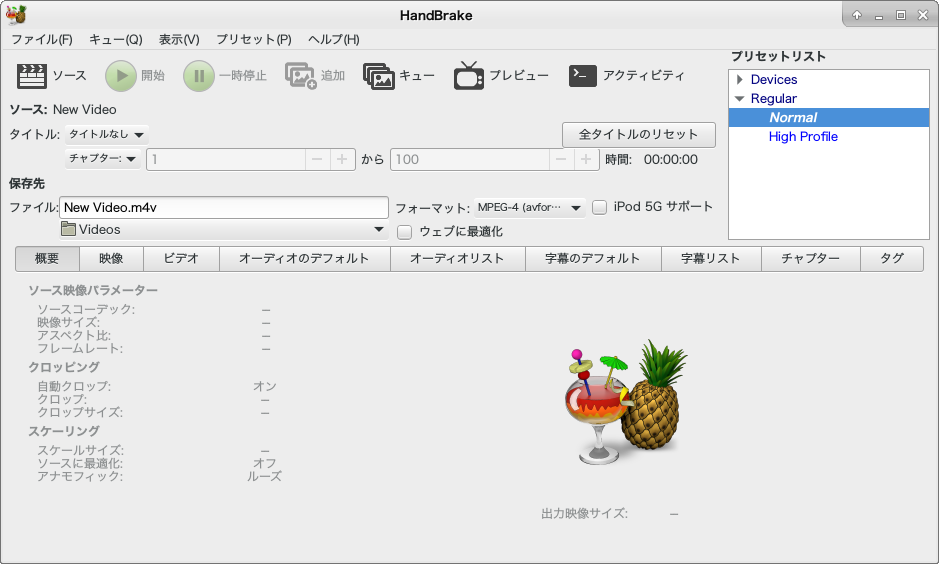Viewport: 939px width, 564px height.
Task: Switch to the ビデオ tab
Action: (181, 259)
